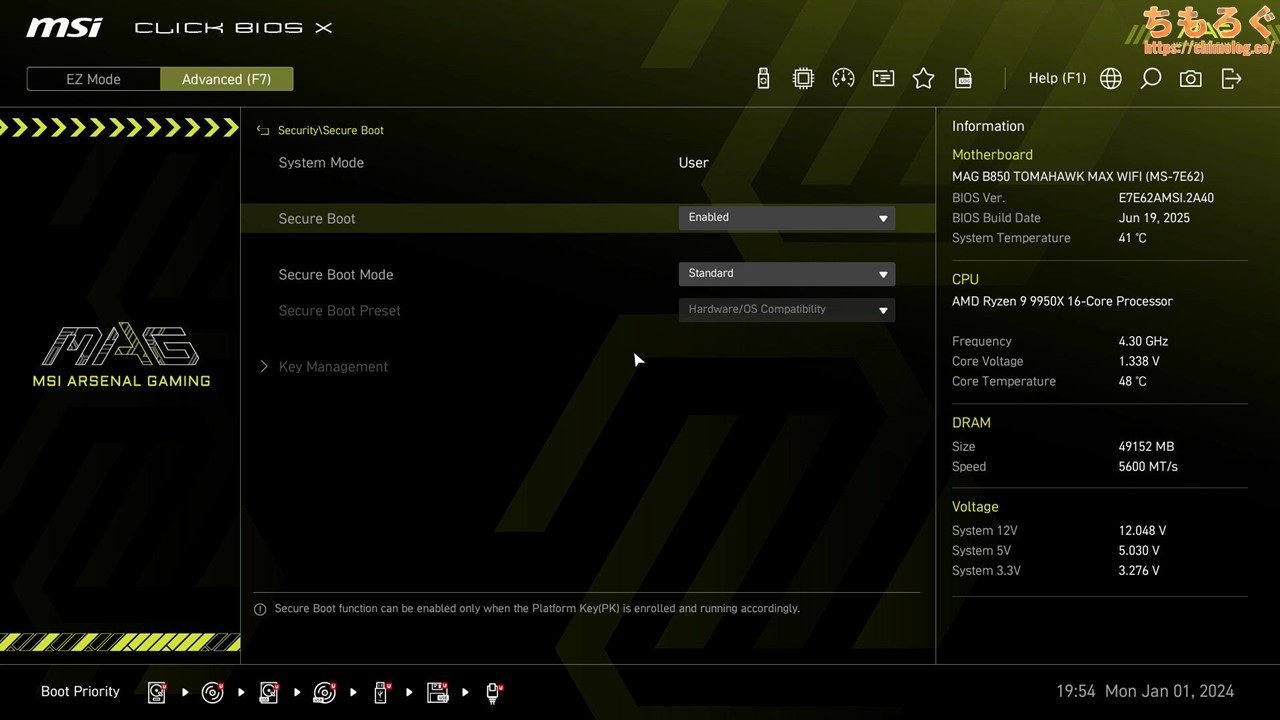Take a screenshot with camera icon
The height and width of the screenshot is (720, 1280).
click(x=1190, y=79)
